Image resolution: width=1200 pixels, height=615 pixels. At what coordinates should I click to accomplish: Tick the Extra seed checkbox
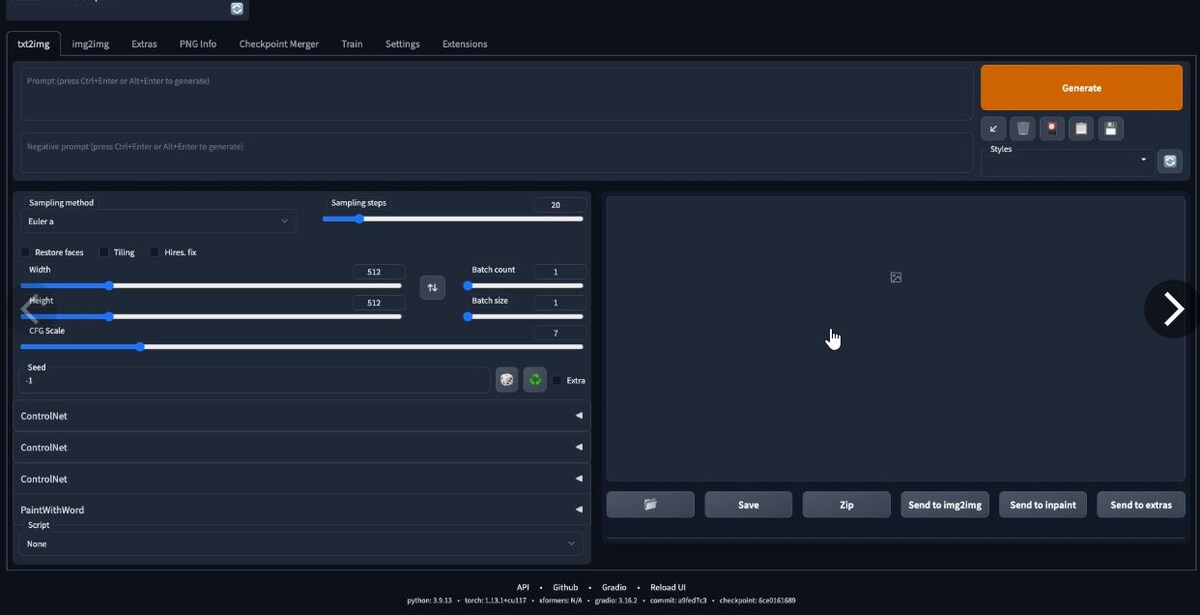(557, 380)
